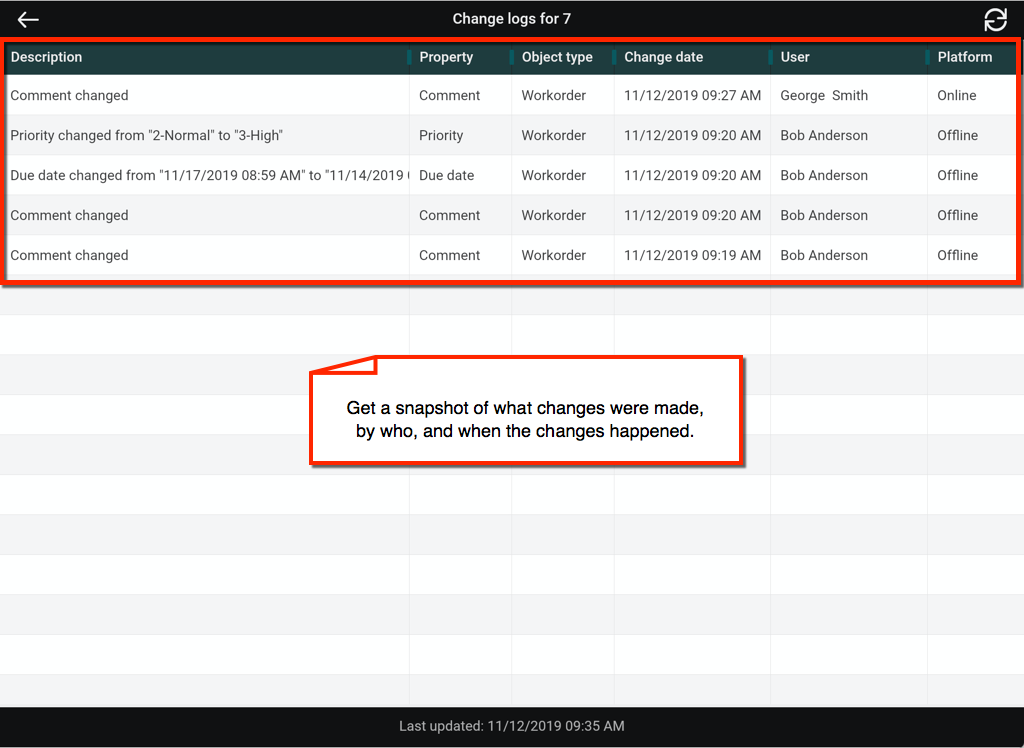This screenshot has height=748, width=1024.
Task: Click the Property column header
Action: tap(446, 57)
